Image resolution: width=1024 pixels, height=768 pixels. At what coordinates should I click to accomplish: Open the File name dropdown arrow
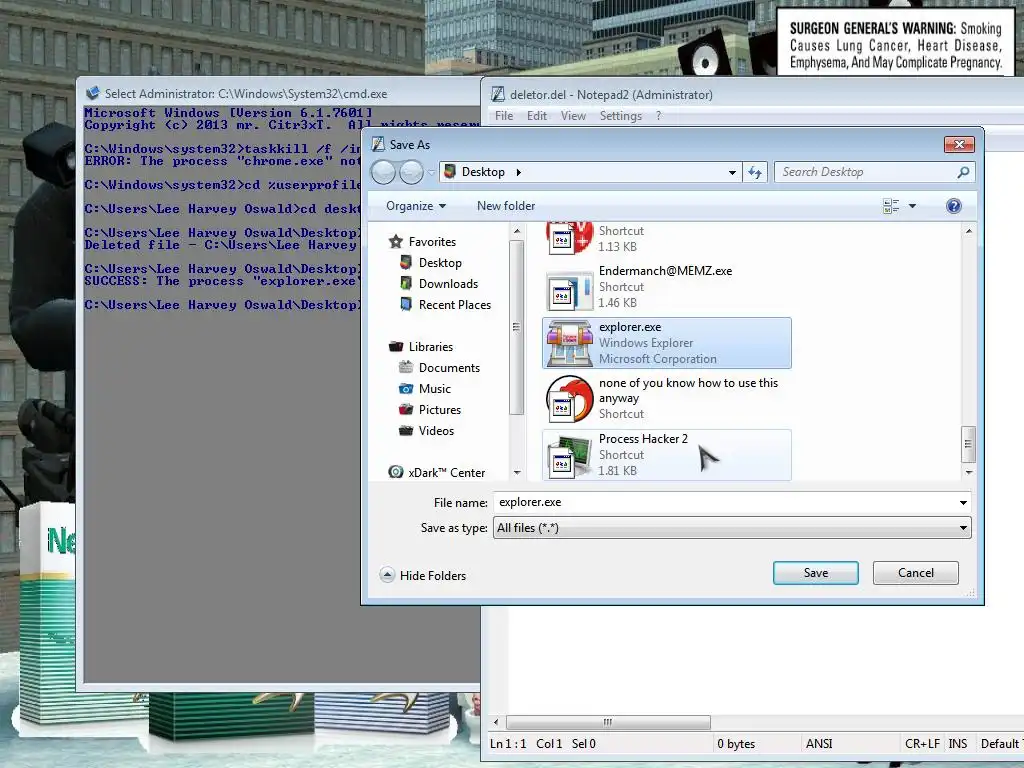[963, 502]
